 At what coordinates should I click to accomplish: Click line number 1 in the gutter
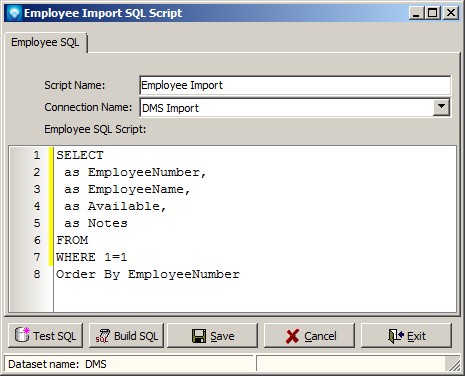point(37,155)
